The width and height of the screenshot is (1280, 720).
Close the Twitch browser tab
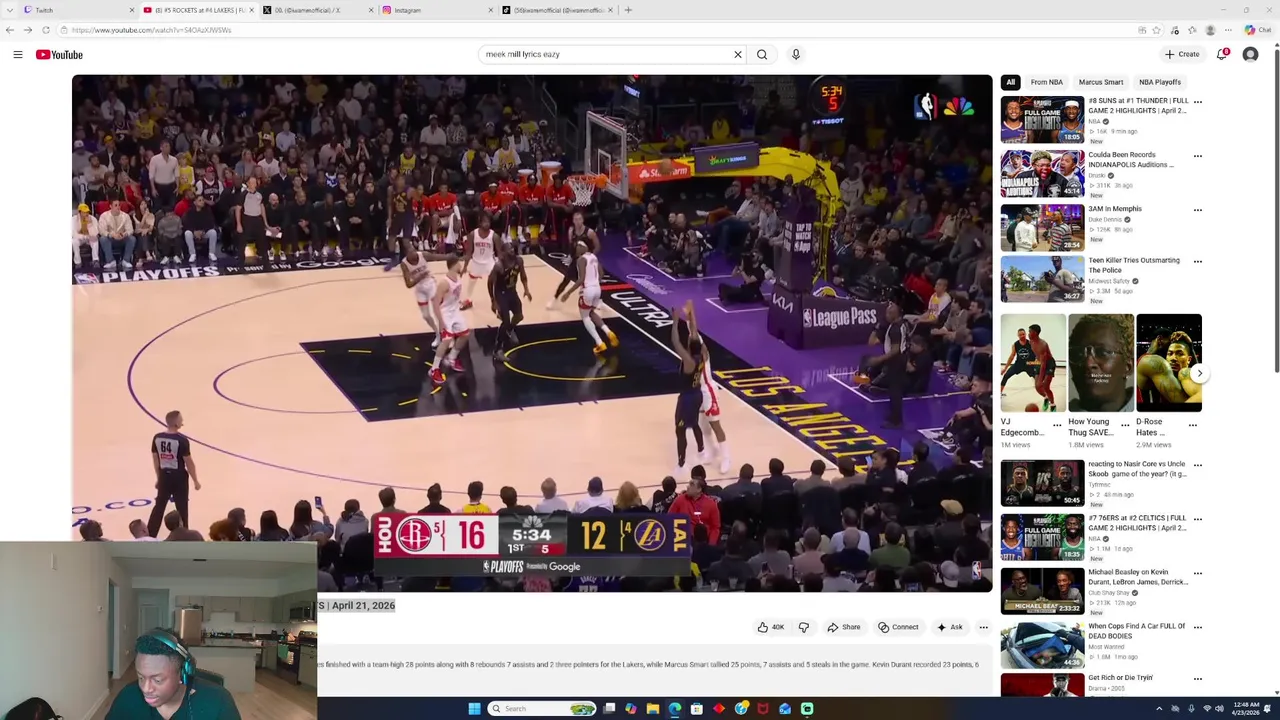131,10
